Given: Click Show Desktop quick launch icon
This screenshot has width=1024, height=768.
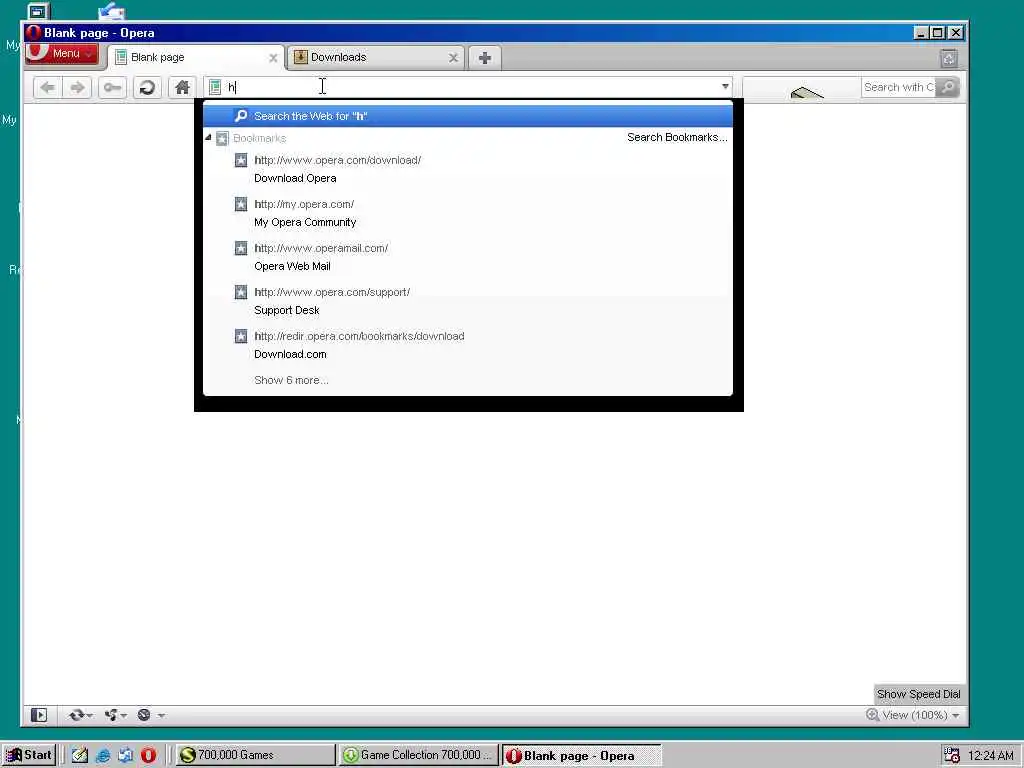Looking at the screenshot, I should point(80,756).
